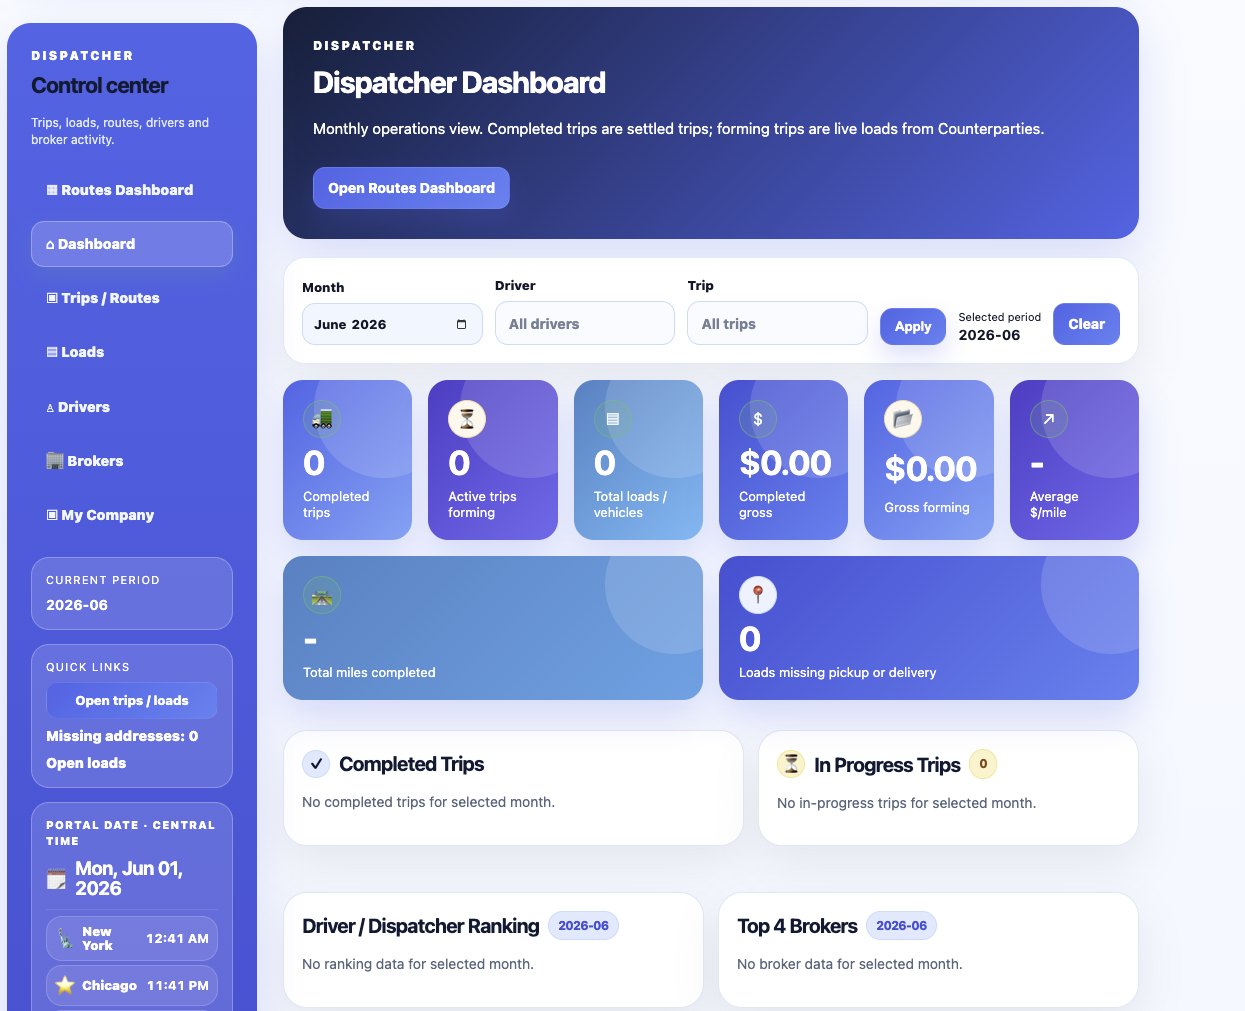The image size is (1245, 1011).
Task: Click 'No in-progress trips for selected month.' text
Action: pos(906,803)
